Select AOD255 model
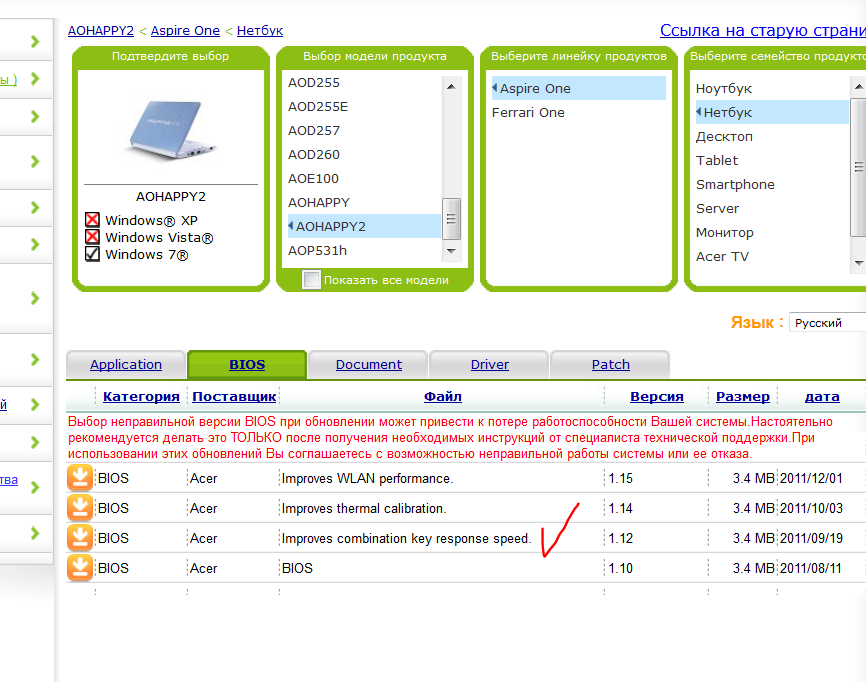This screenshot has width=866, height=682. point(364,83)
